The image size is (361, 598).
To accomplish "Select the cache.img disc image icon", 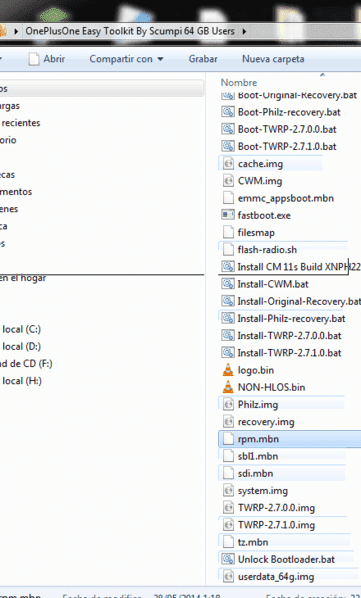I will 228,164.
